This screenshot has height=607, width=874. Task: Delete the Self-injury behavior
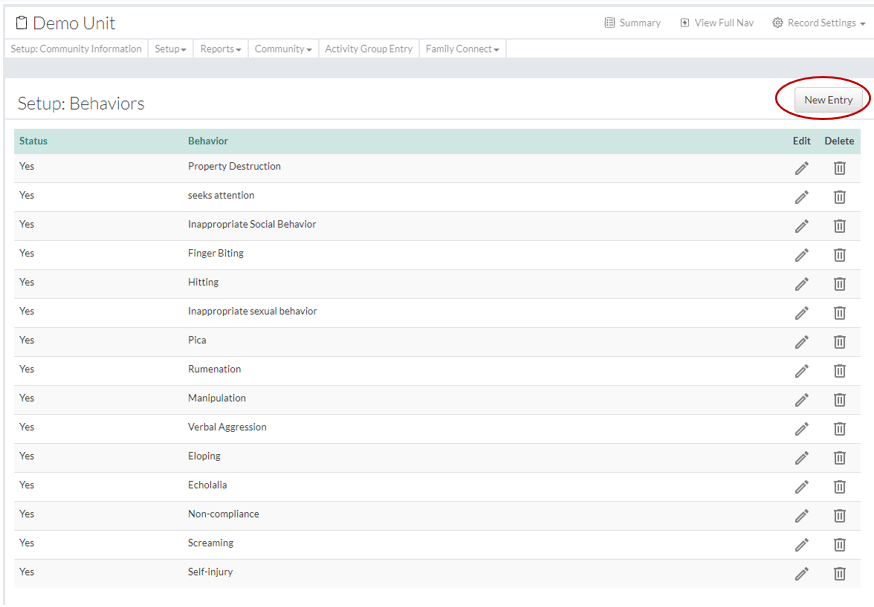pyautogui.click(x=840, y=574)
